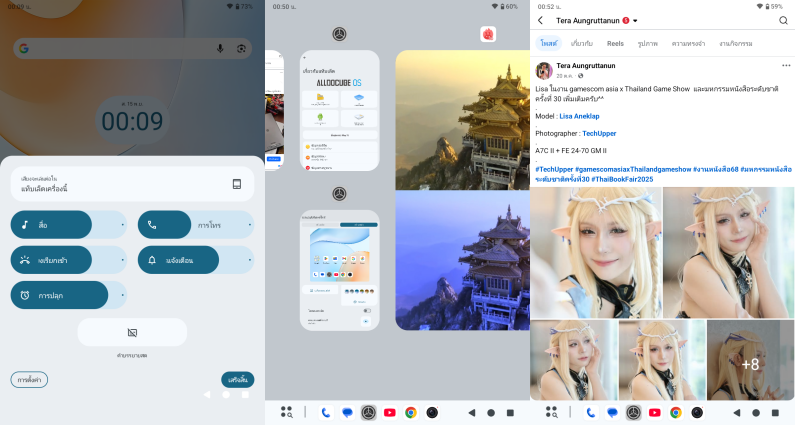795x425 pixels.
Task: Click the alarm (การปลุก) volume slider
Action: coord(68,295)
